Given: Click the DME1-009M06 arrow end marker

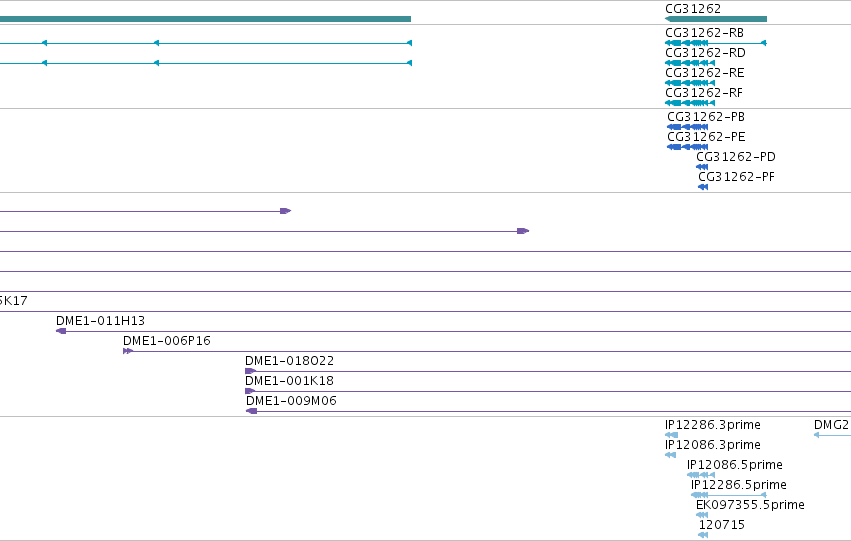Looking at the screenshot, I should coord(251,411).
